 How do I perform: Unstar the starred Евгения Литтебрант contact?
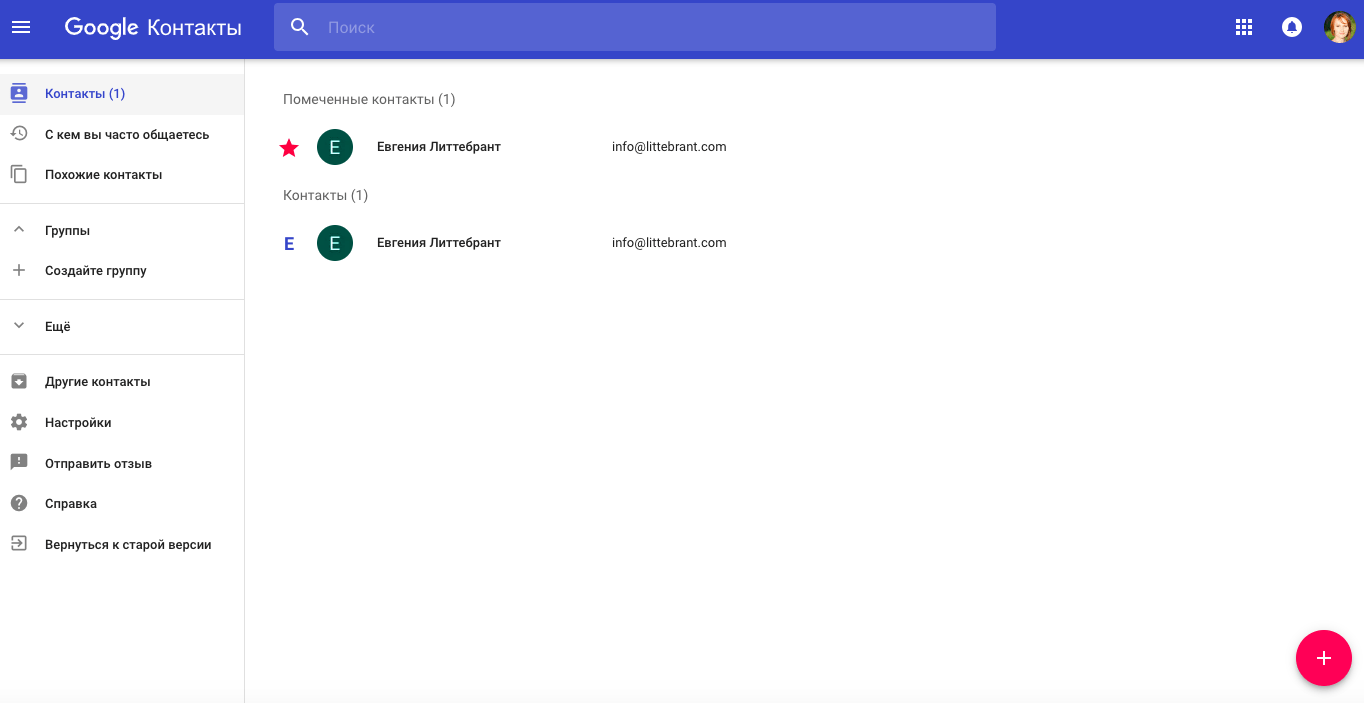289,148
